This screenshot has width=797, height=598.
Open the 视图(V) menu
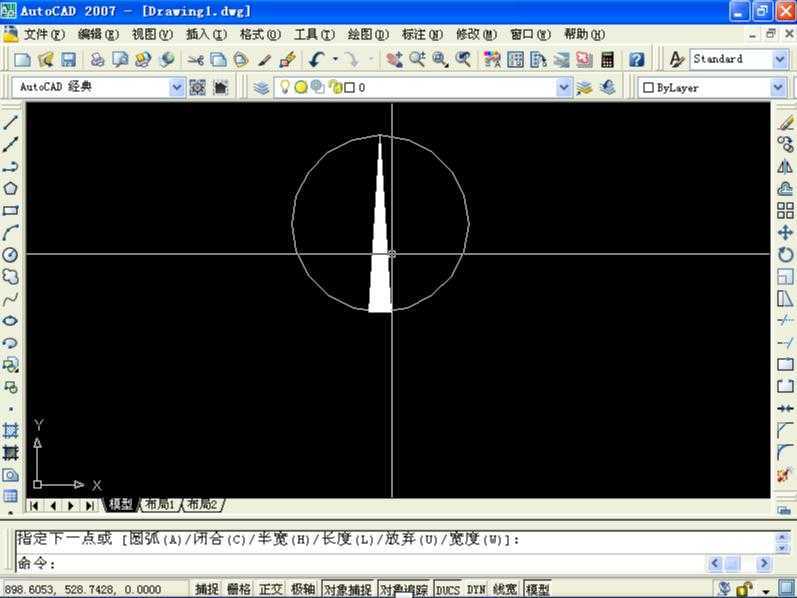tap(152, 34)
